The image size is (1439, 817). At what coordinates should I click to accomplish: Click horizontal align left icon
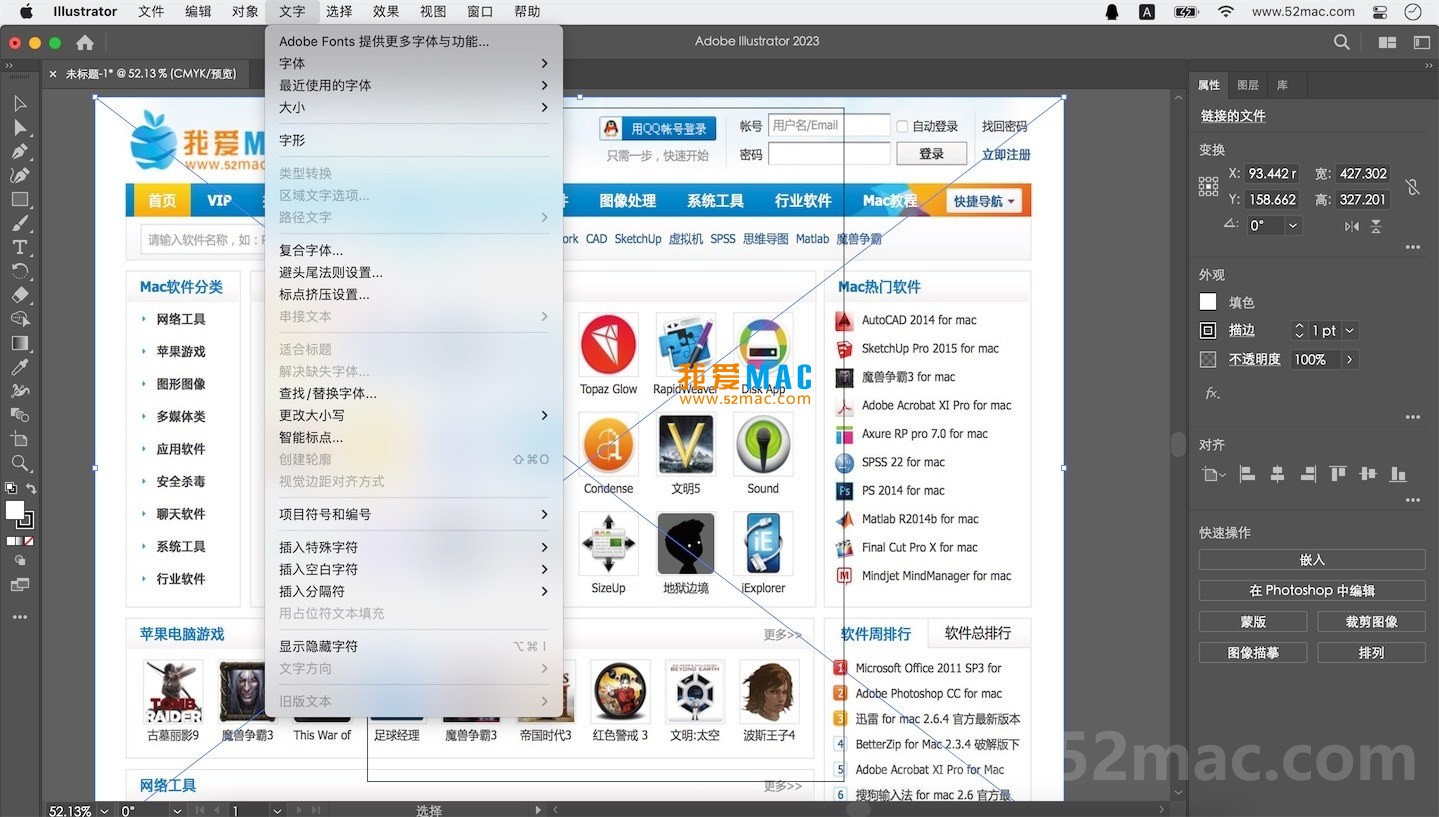pos(1247,474)
